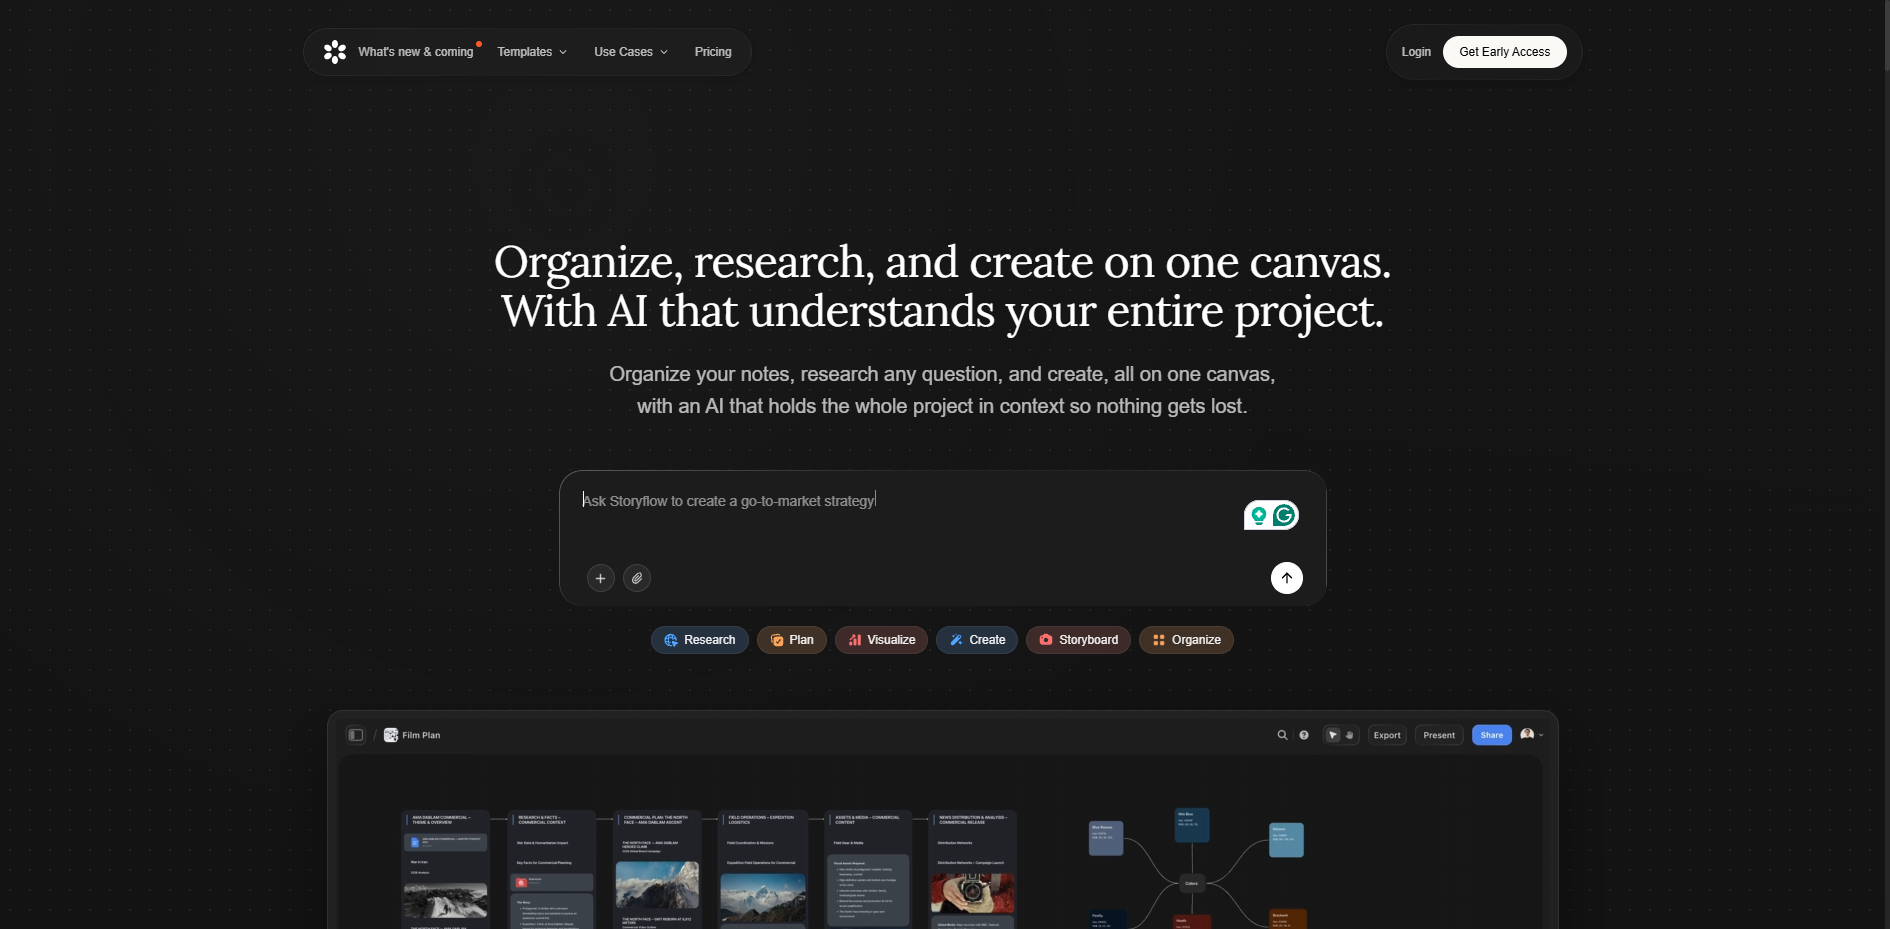Select the pointer cursor tool
This screenshot has height=929, width=1890.
point(1333,735)
